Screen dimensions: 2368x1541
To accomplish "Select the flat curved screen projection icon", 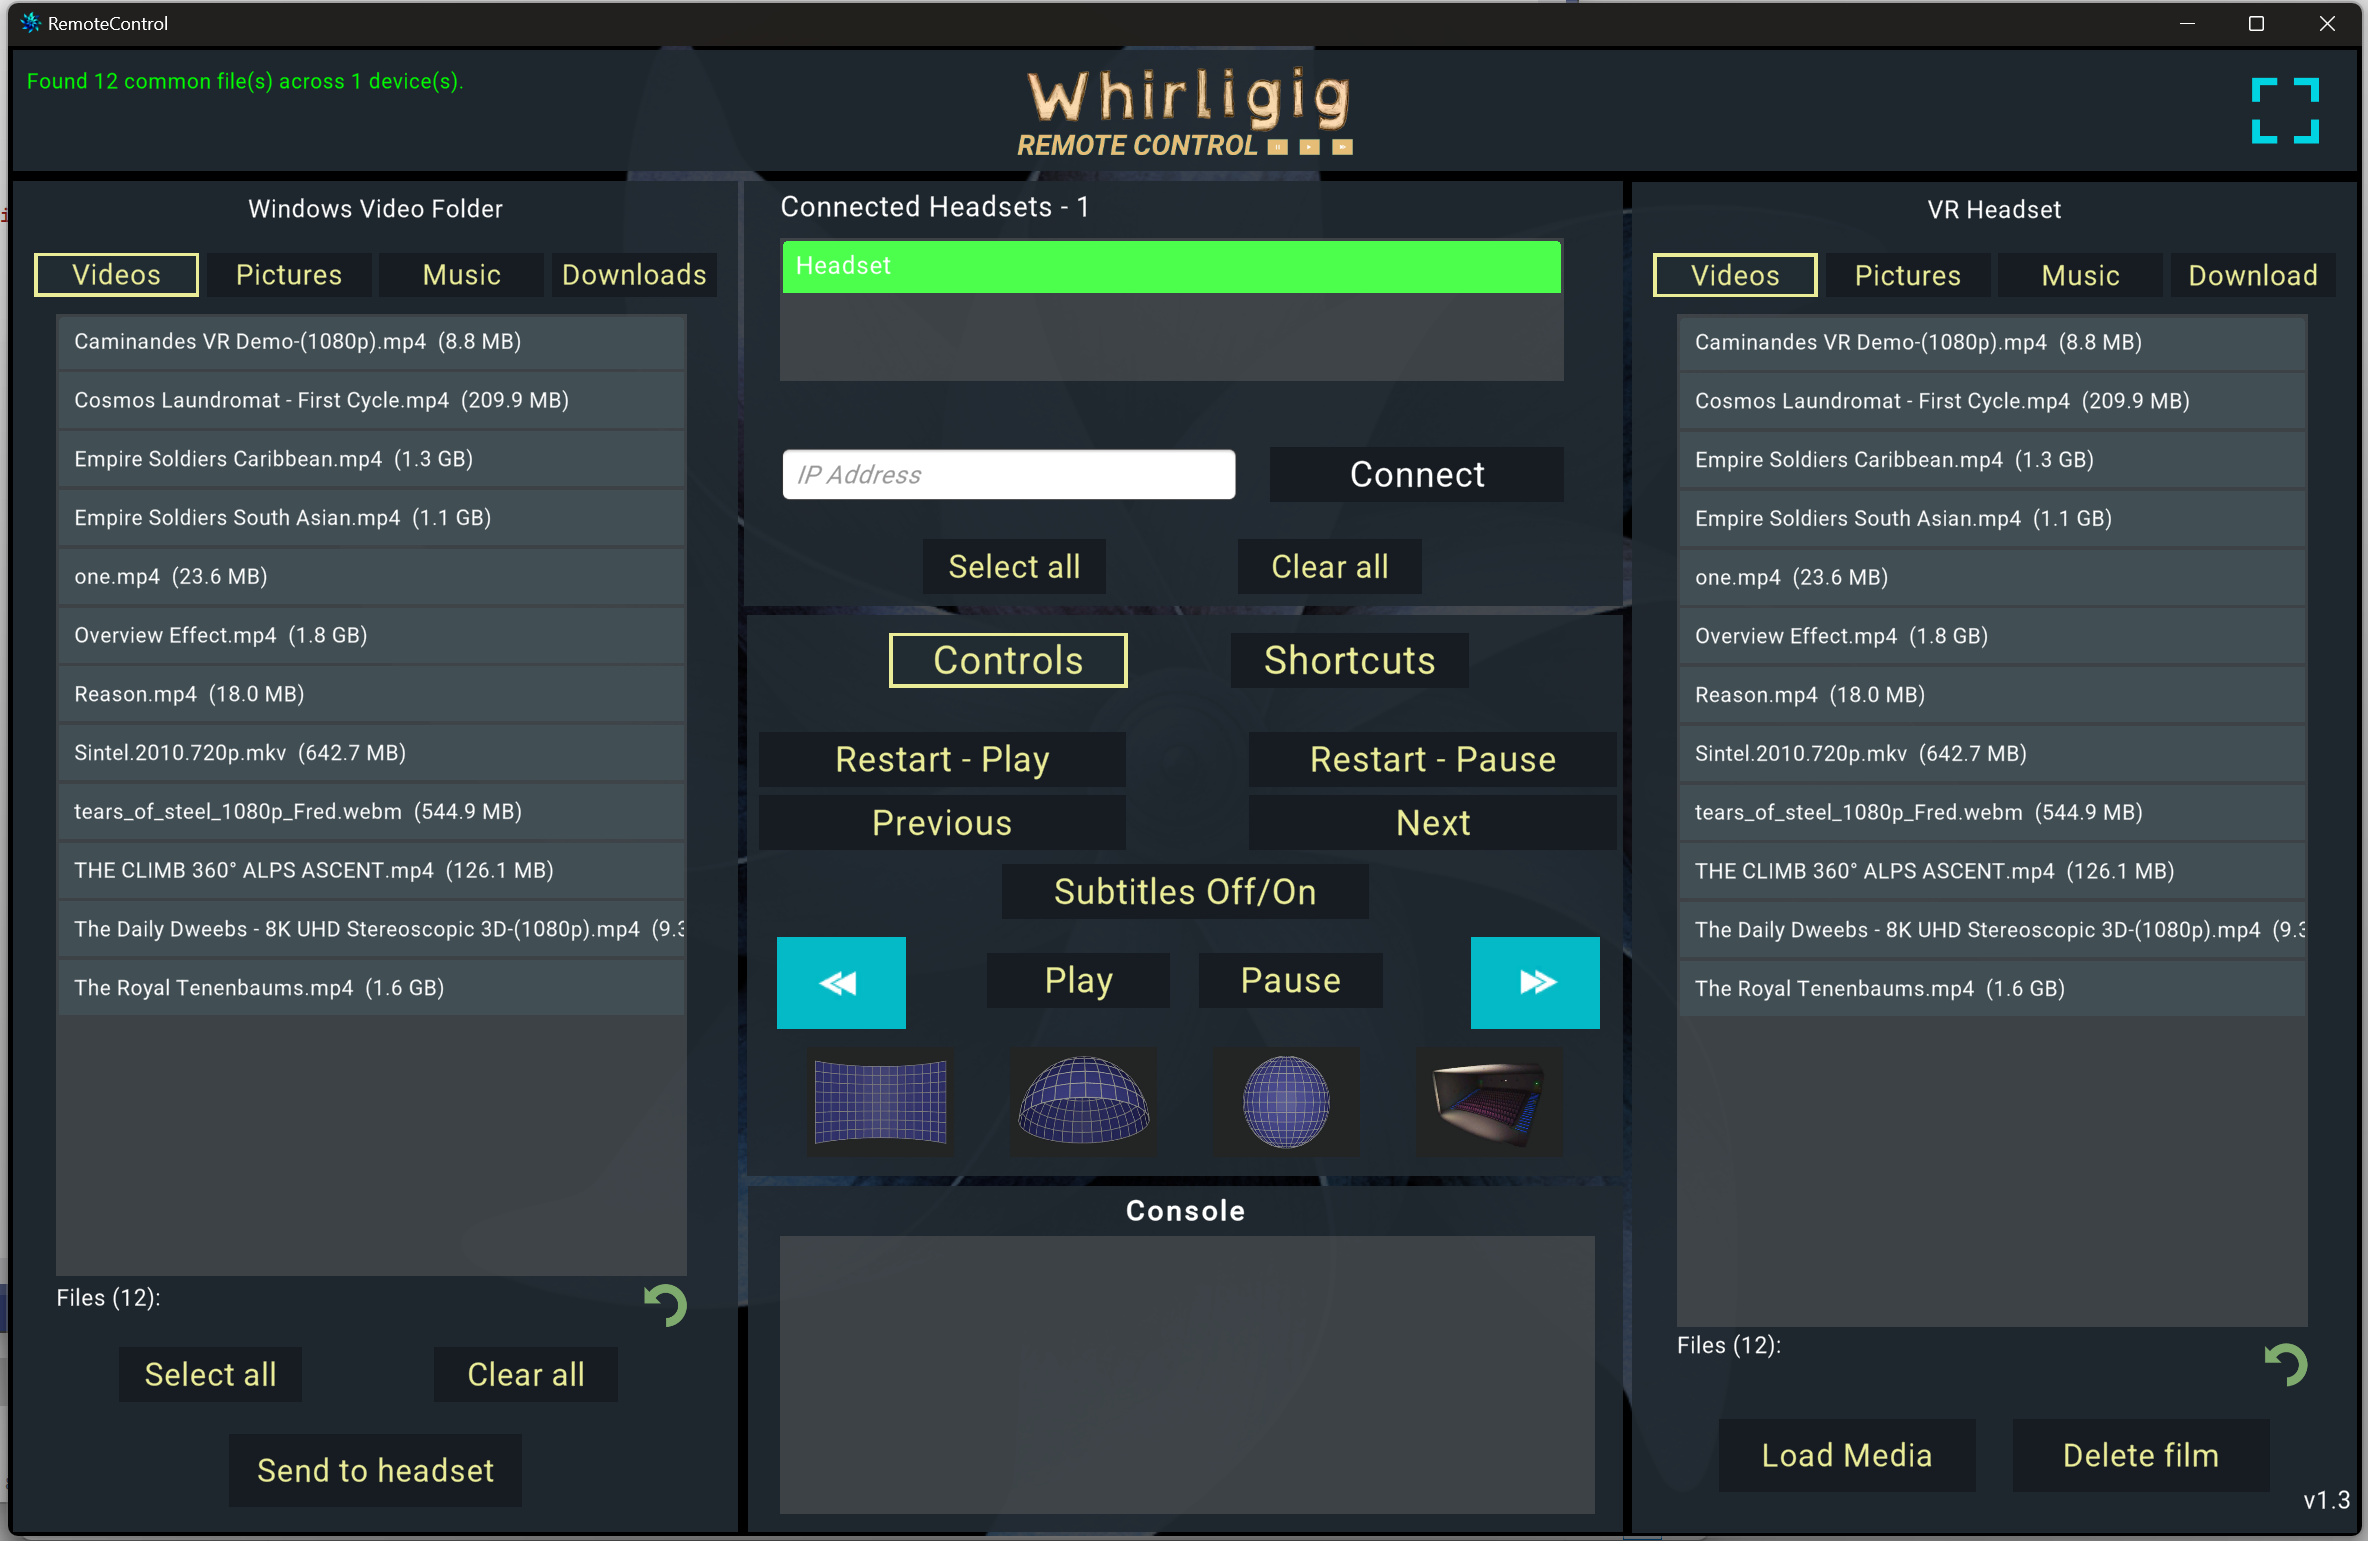I will point(880,1102).
